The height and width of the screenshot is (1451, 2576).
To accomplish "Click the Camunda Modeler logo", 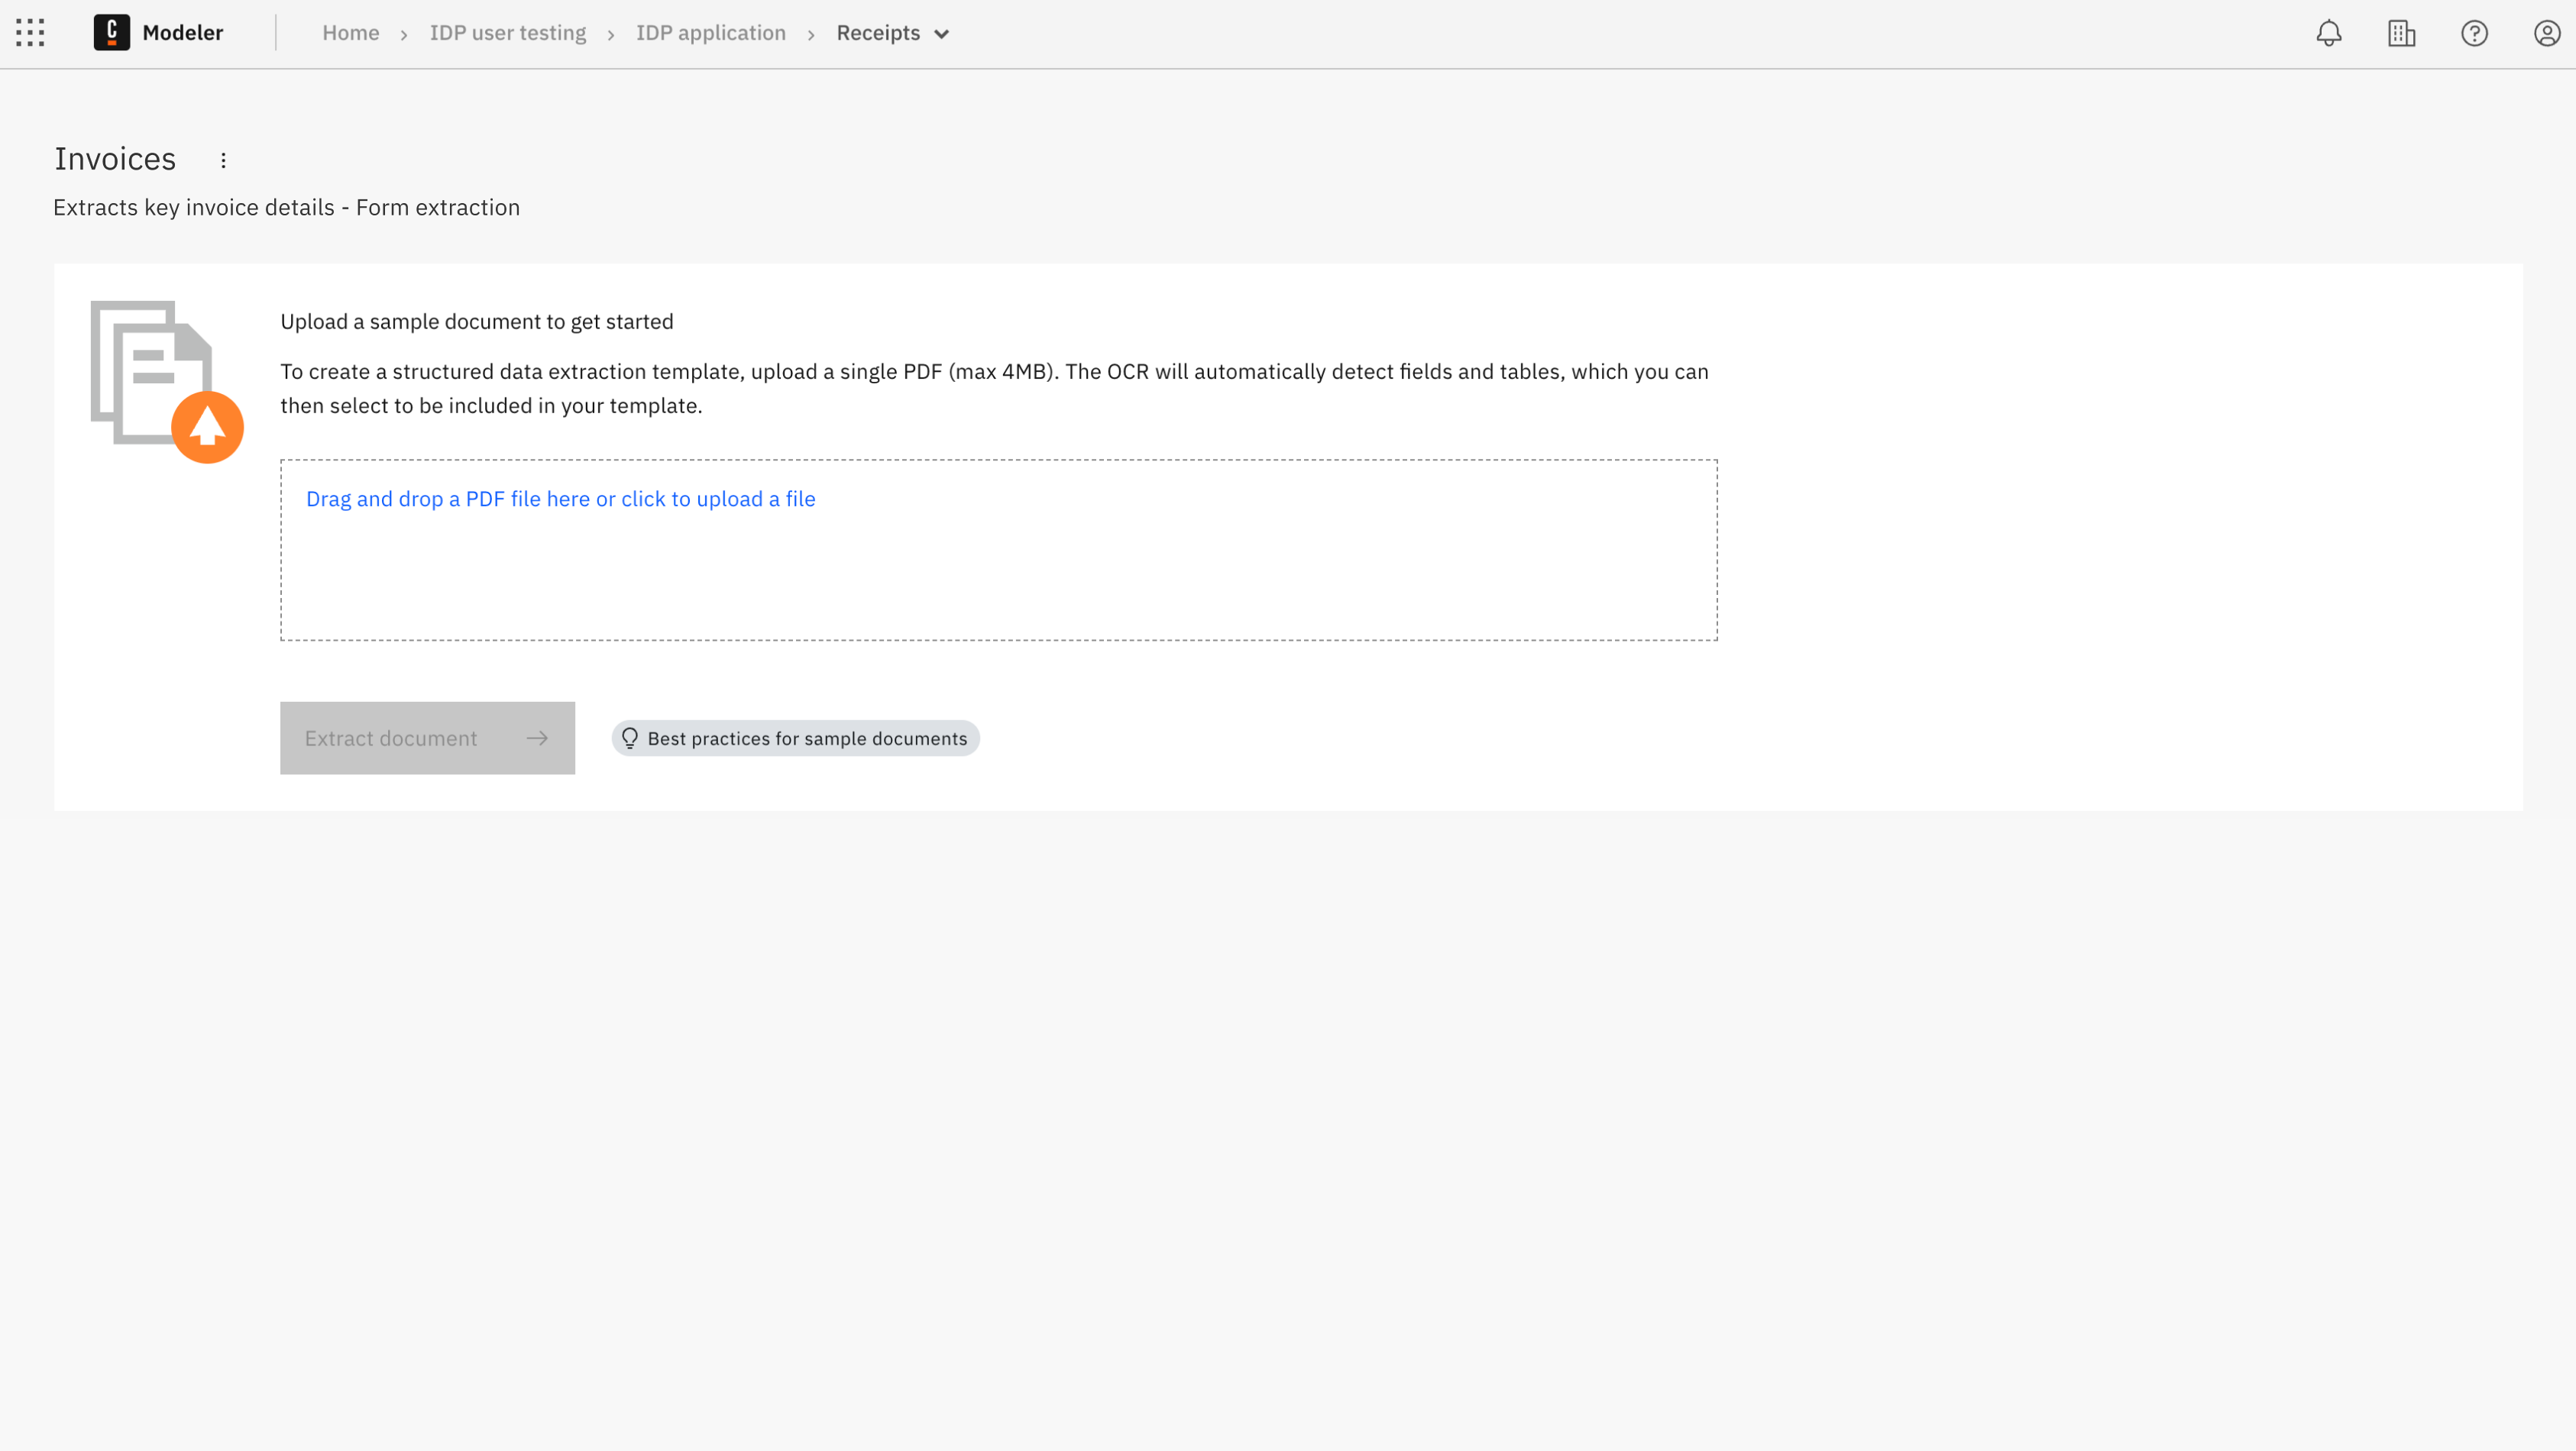I will [111, 33].
